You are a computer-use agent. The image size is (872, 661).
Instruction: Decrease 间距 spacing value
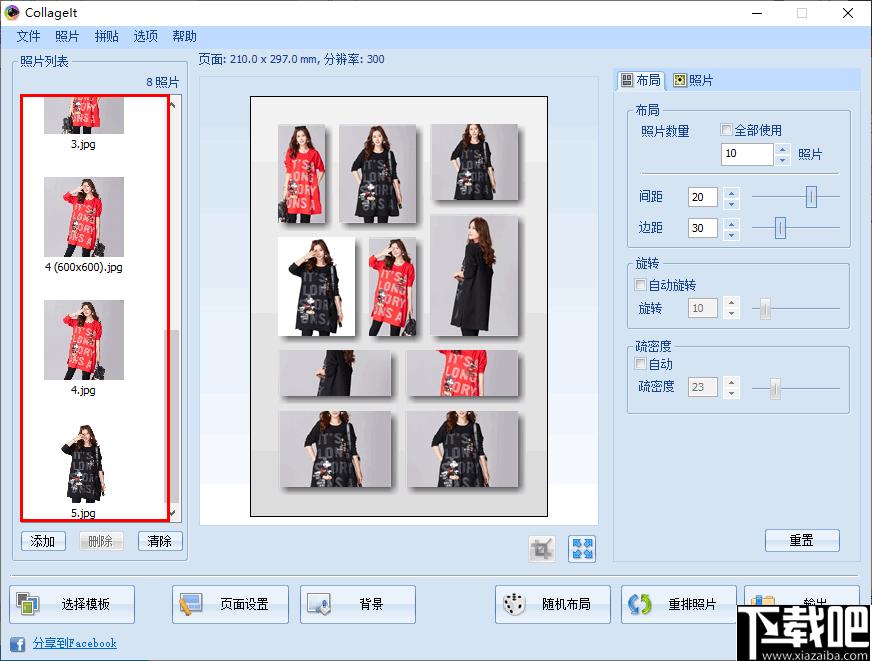[x=731, y=203]
